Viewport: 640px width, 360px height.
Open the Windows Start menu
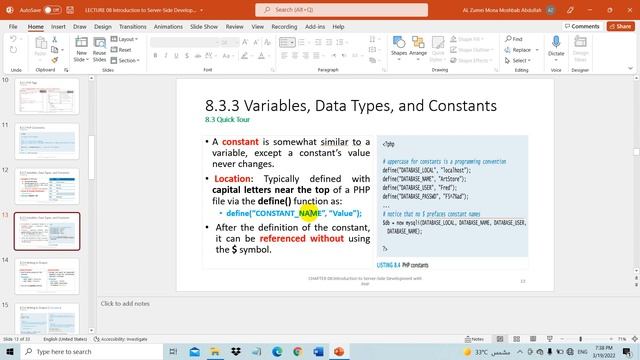tap(10, 351)
